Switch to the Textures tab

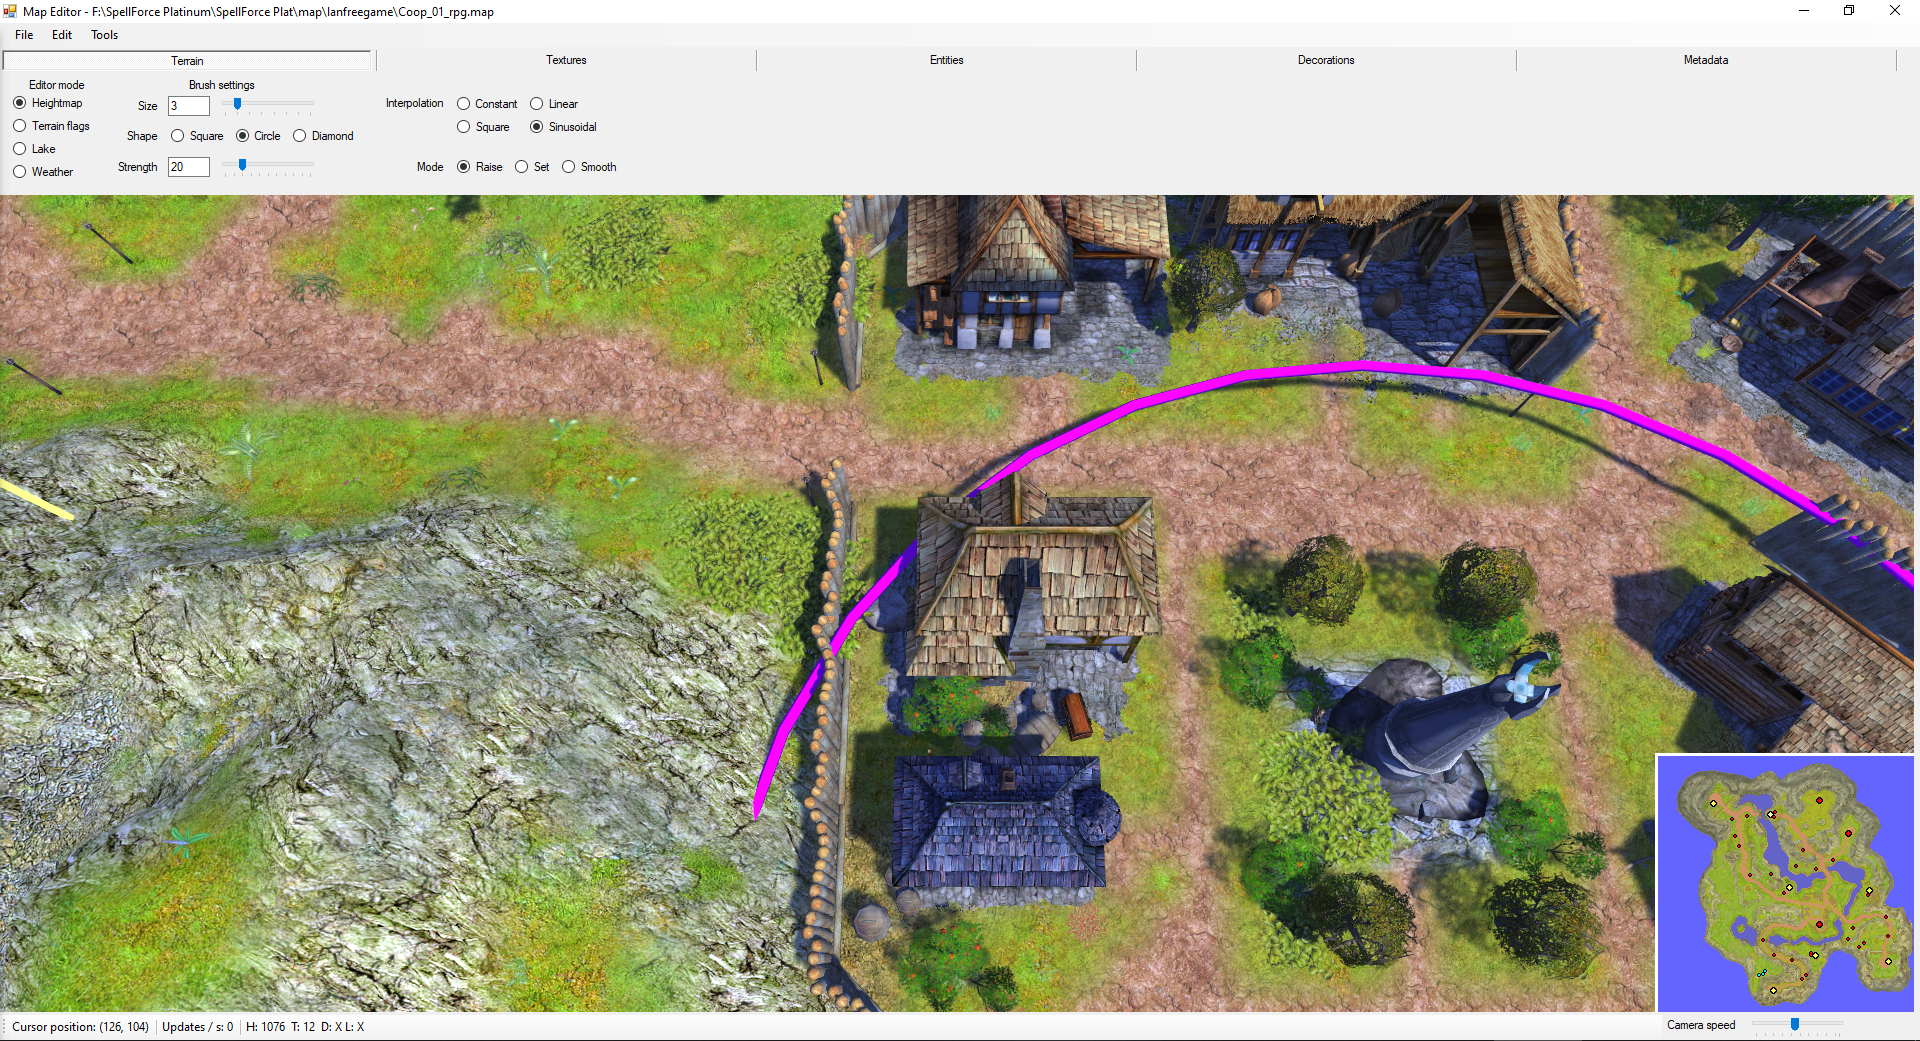(566, 60)
